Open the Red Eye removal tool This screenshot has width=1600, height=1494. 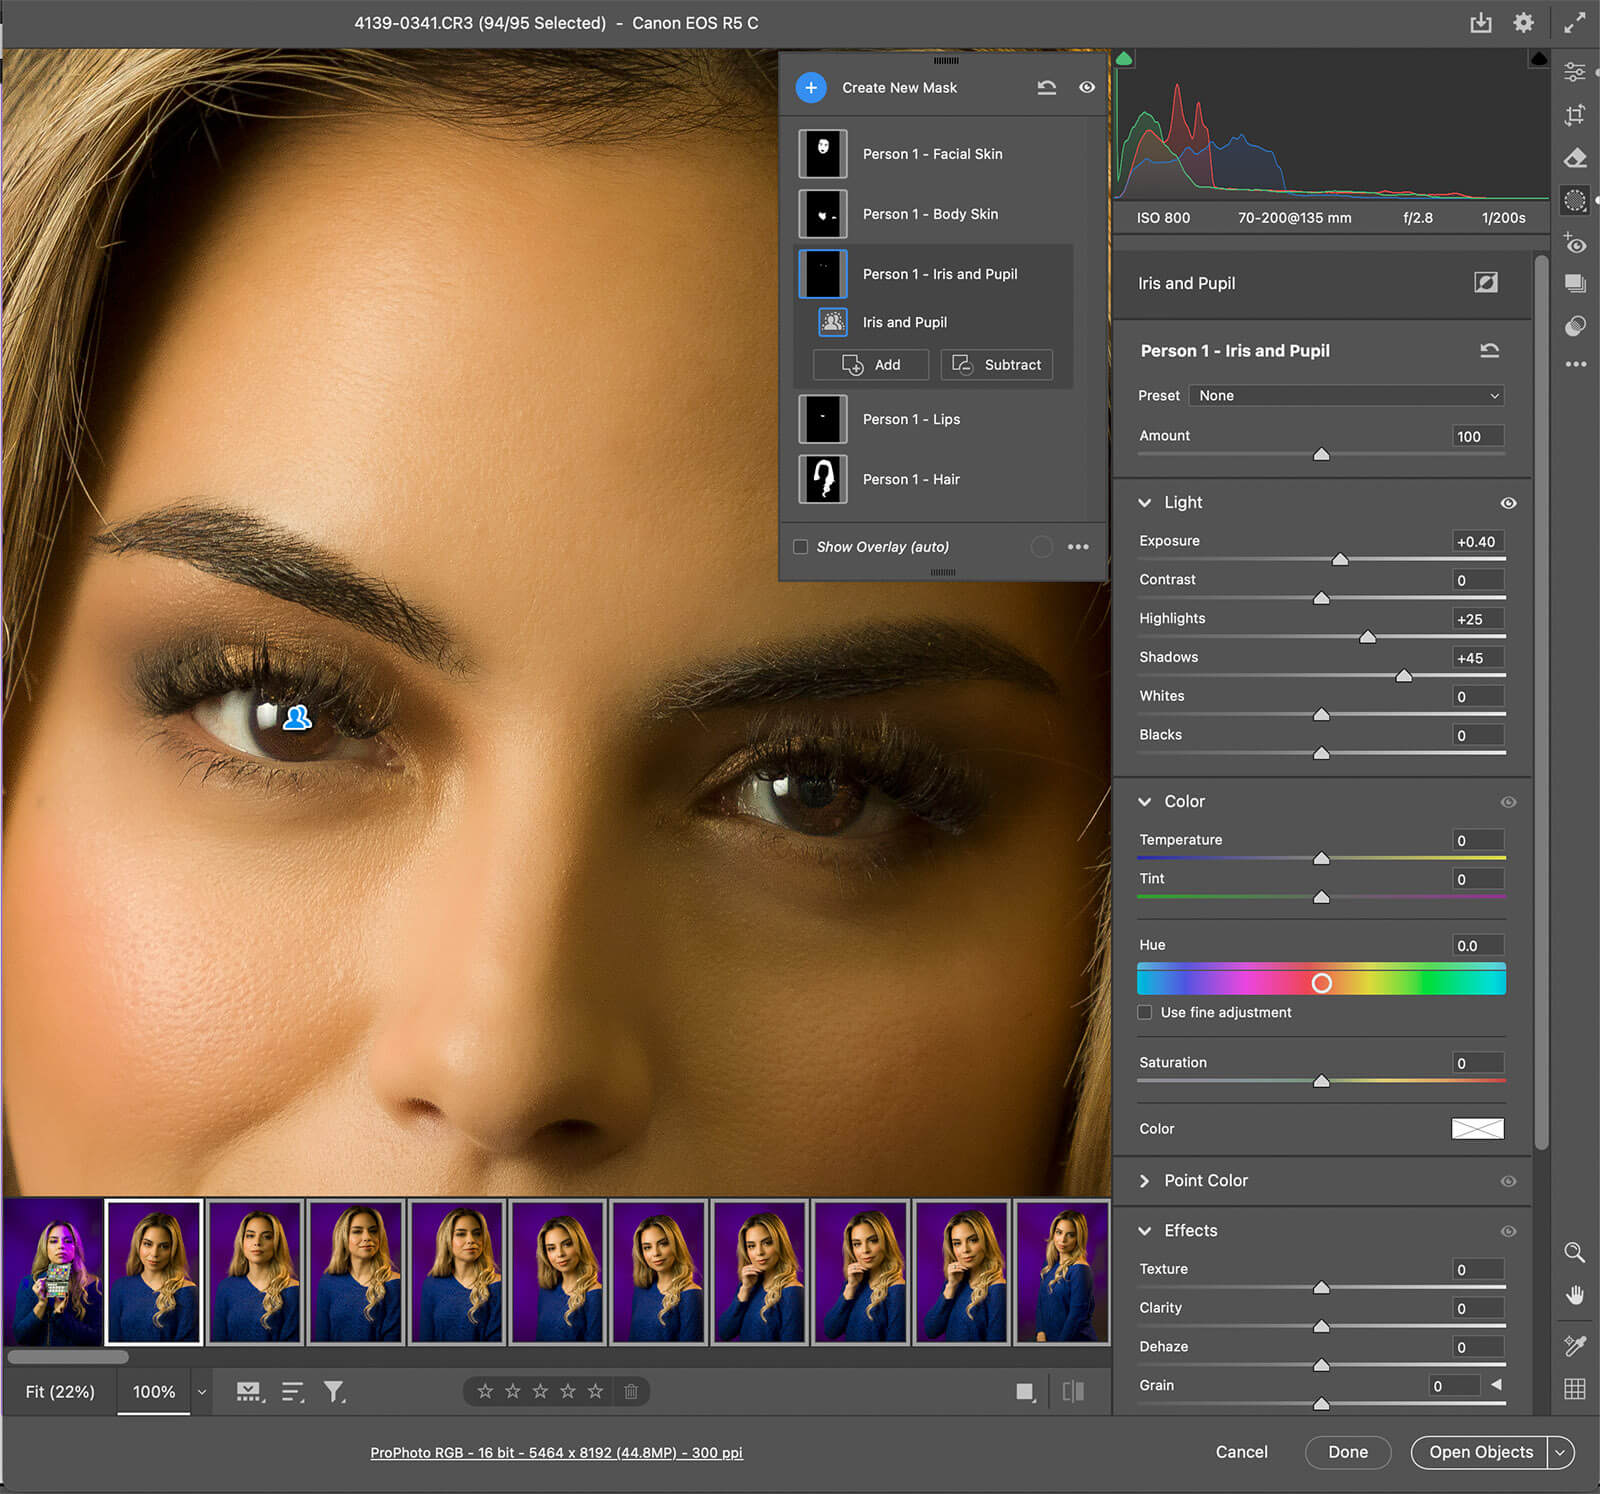(1575, 243)
